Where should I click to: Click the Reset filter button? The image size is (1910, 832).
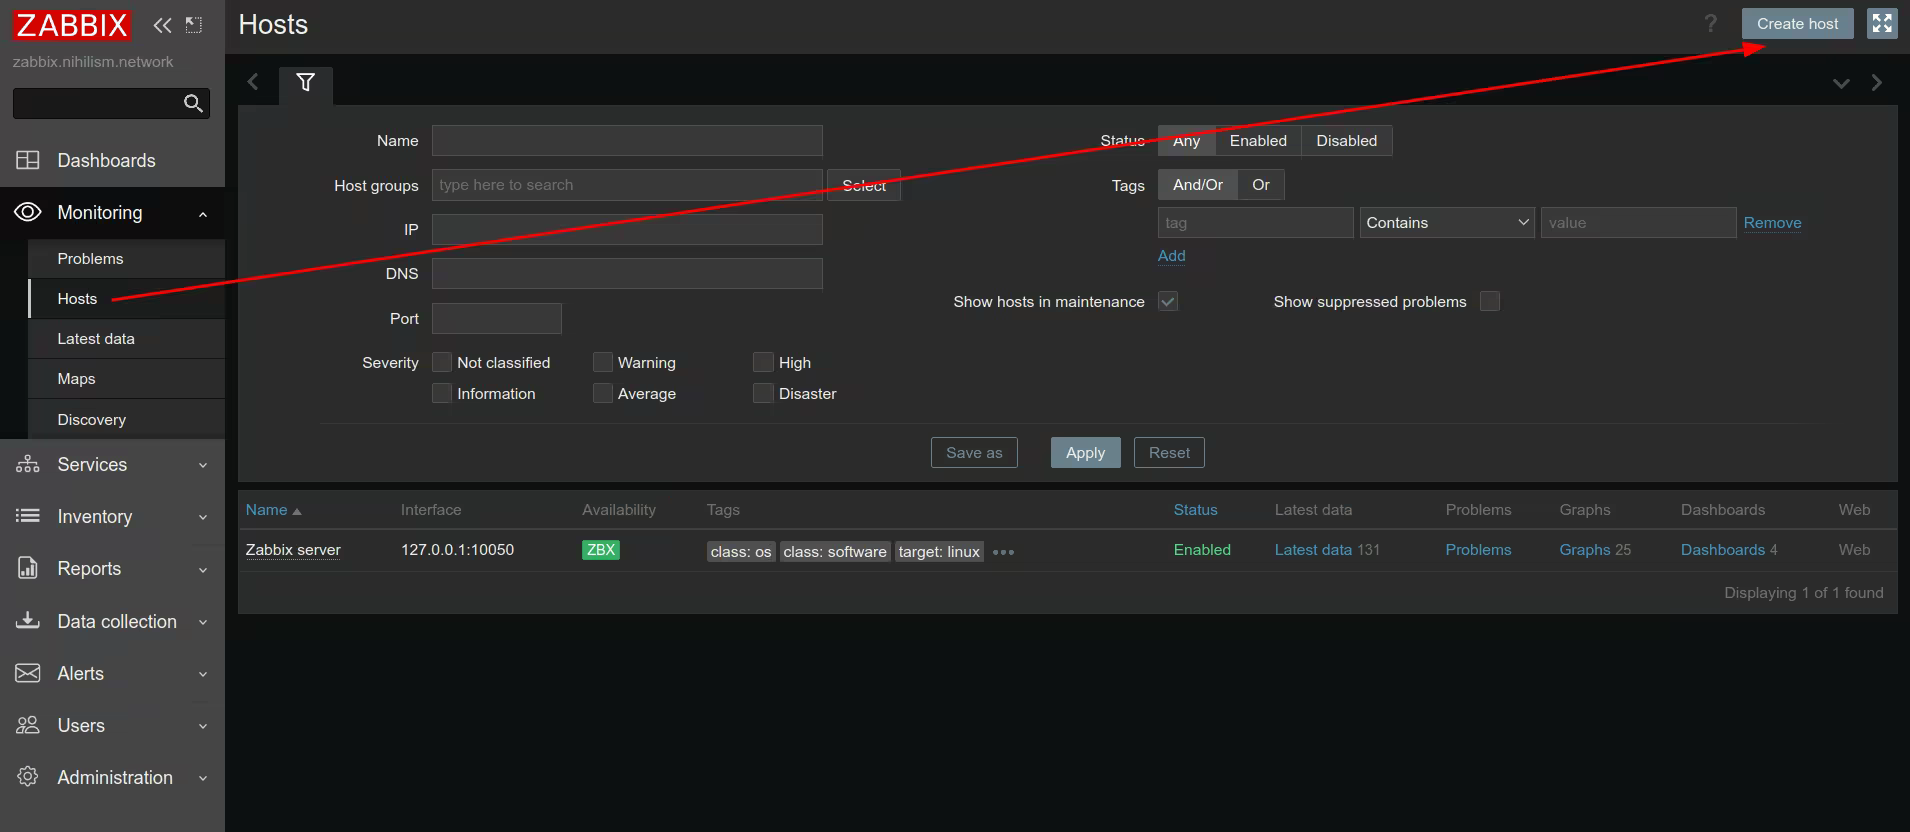click(x=1169, y=453)
